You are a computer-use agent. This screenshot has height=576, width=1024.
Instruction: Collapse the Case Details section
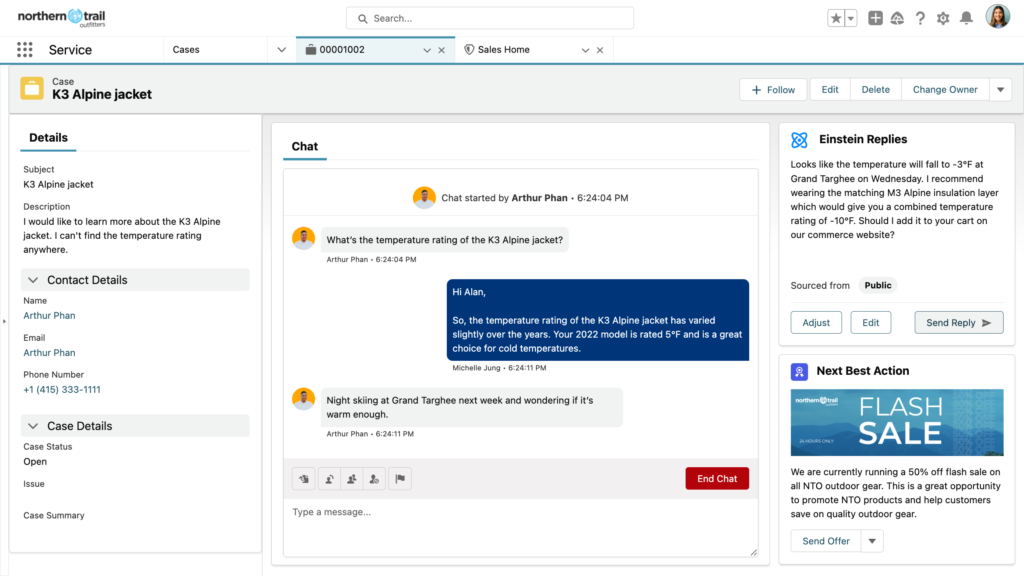click(33, 426)
